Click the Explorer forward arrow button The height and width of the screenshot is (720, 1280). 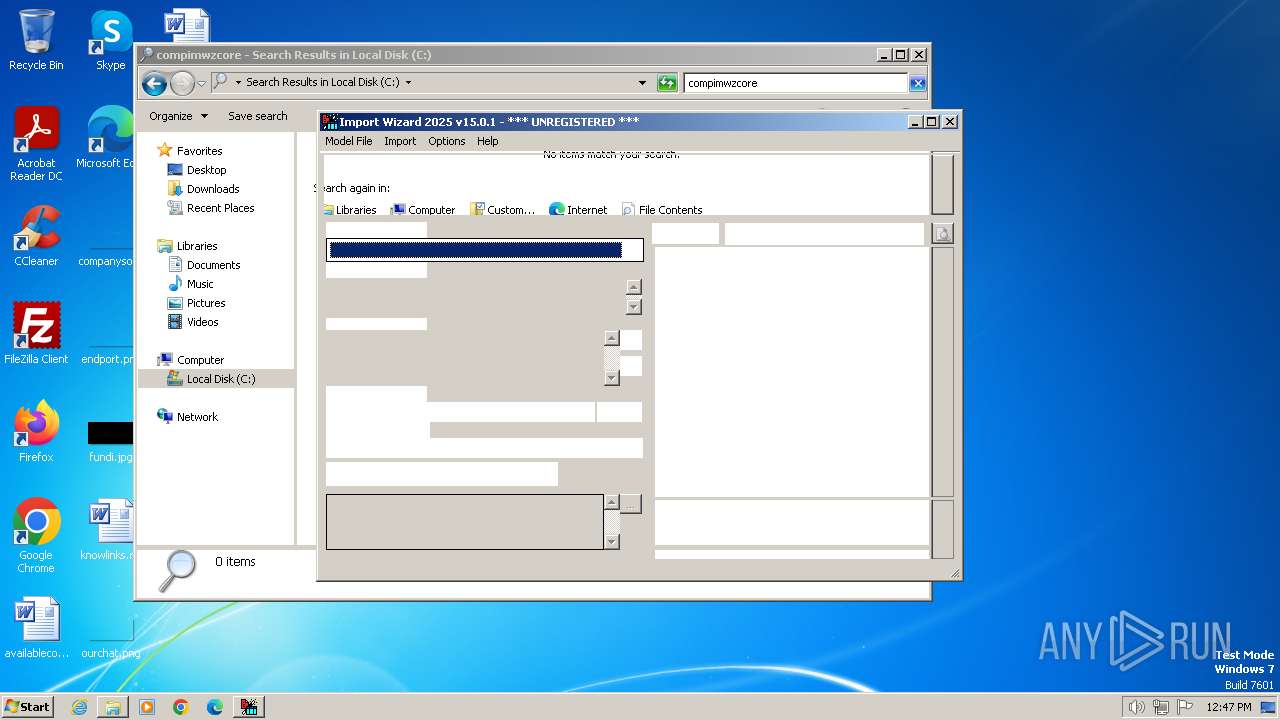(182, 83)
